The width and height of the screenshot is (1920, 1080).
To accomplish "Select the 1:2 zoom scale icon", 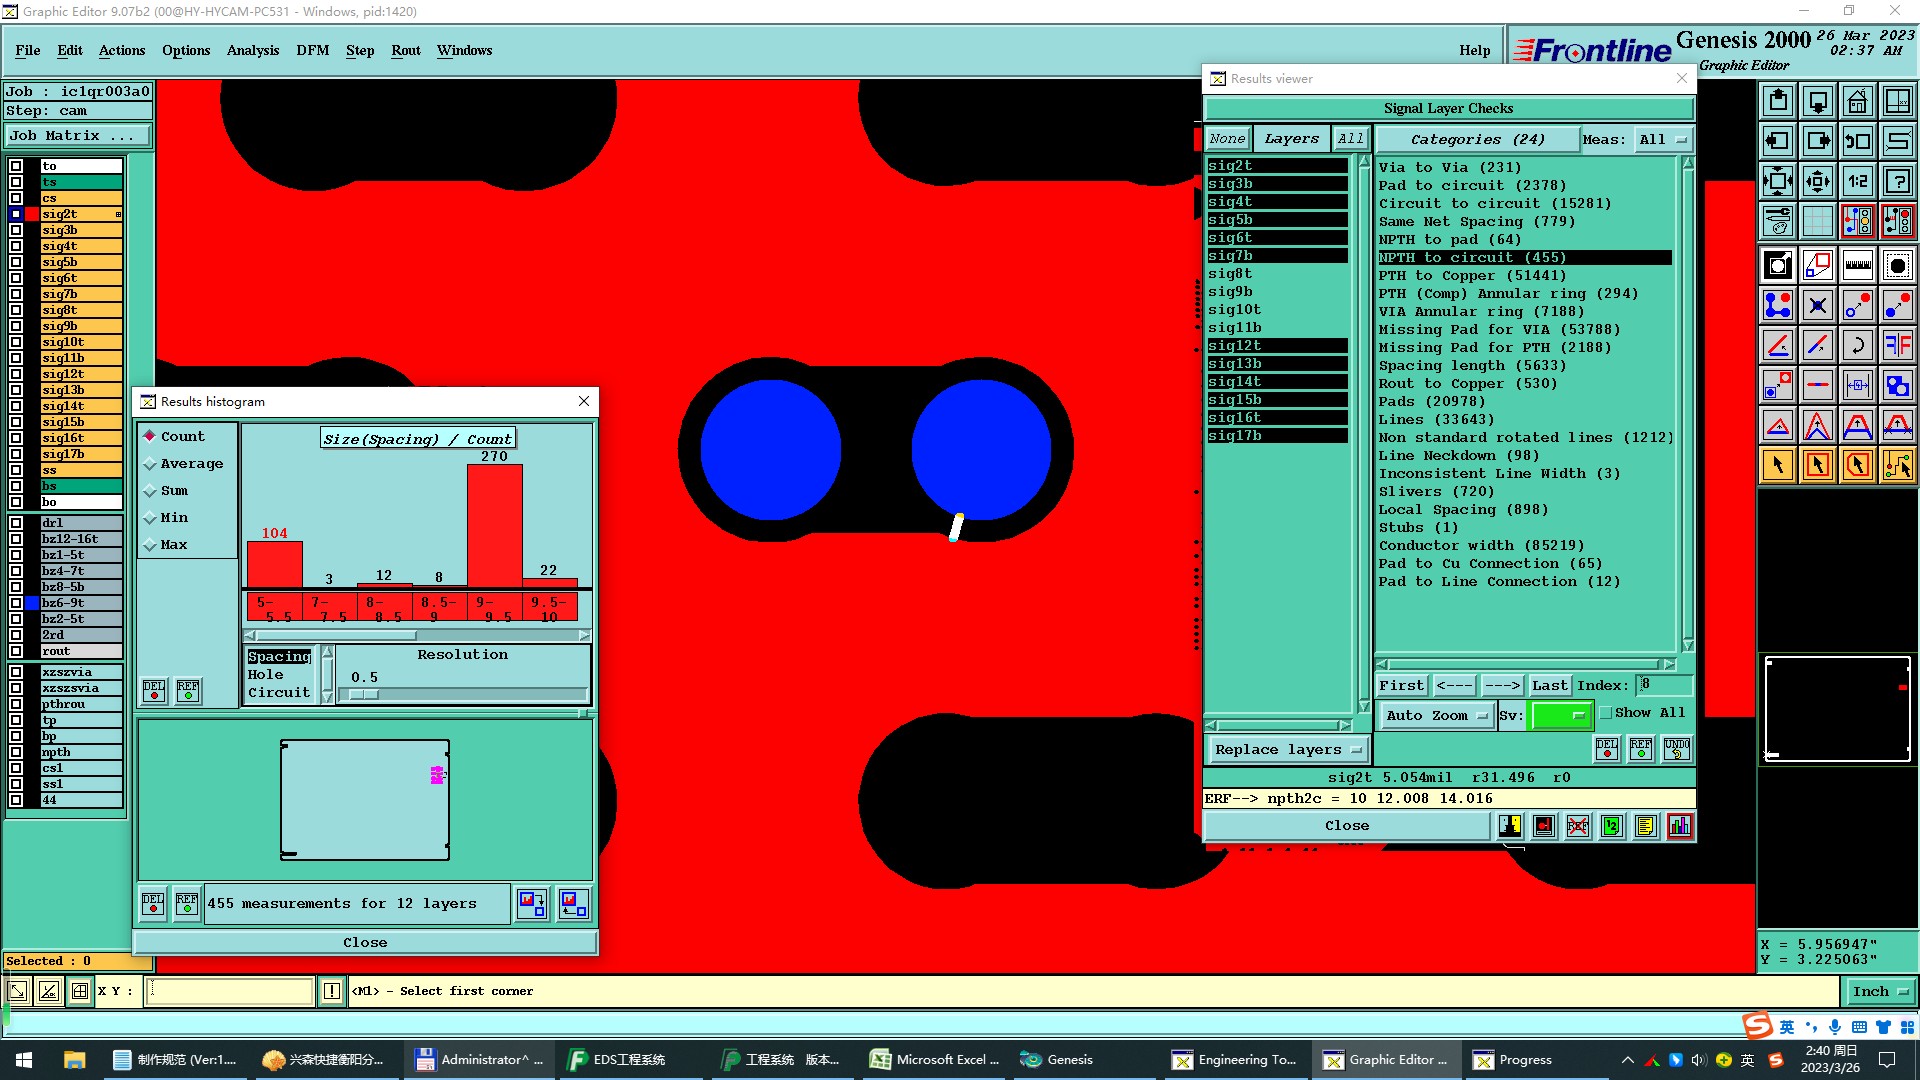I will (1857, 181).
